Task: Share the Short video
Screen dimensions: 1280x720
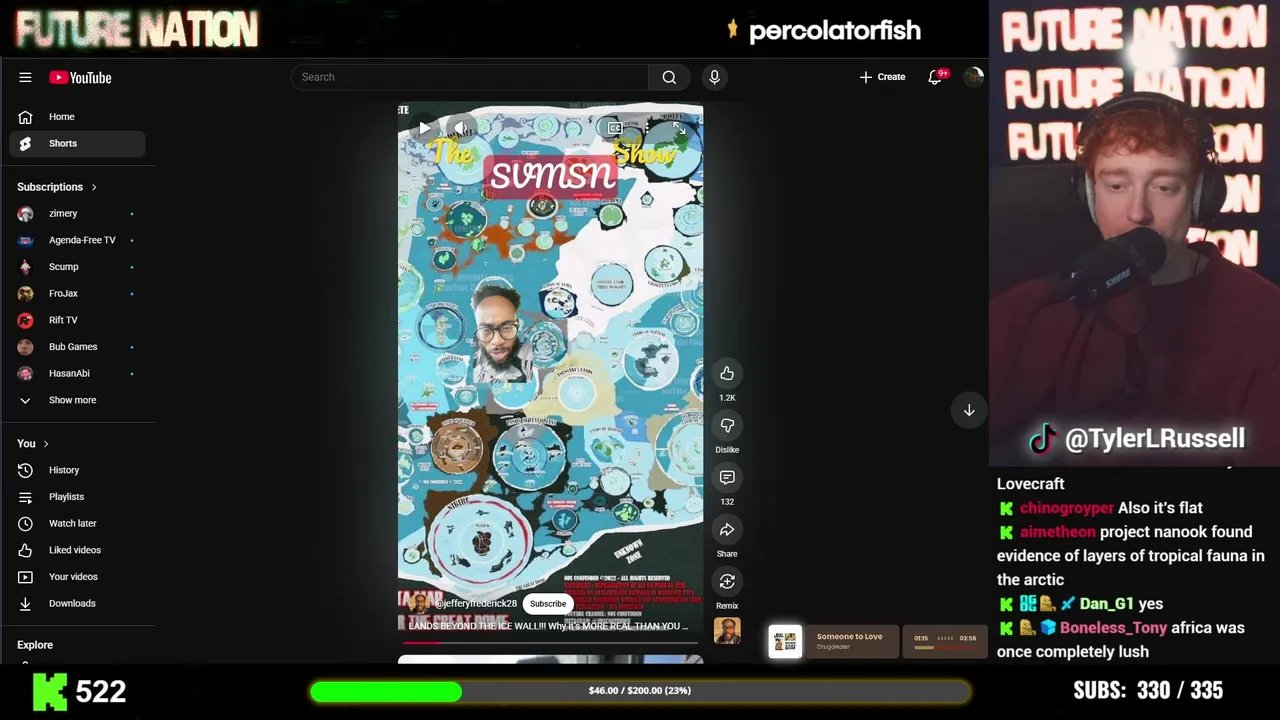Action: click(x=727, y=529)
